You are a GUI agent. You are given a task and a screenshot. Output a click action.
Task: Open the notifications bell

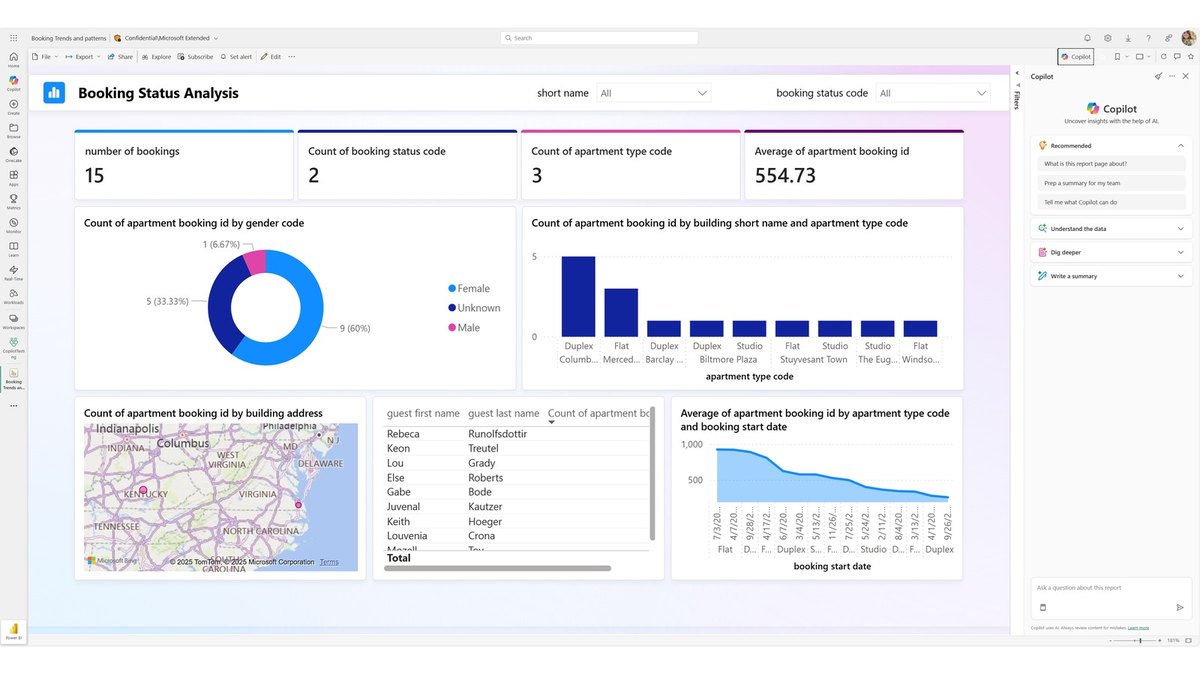(1087, 37)
